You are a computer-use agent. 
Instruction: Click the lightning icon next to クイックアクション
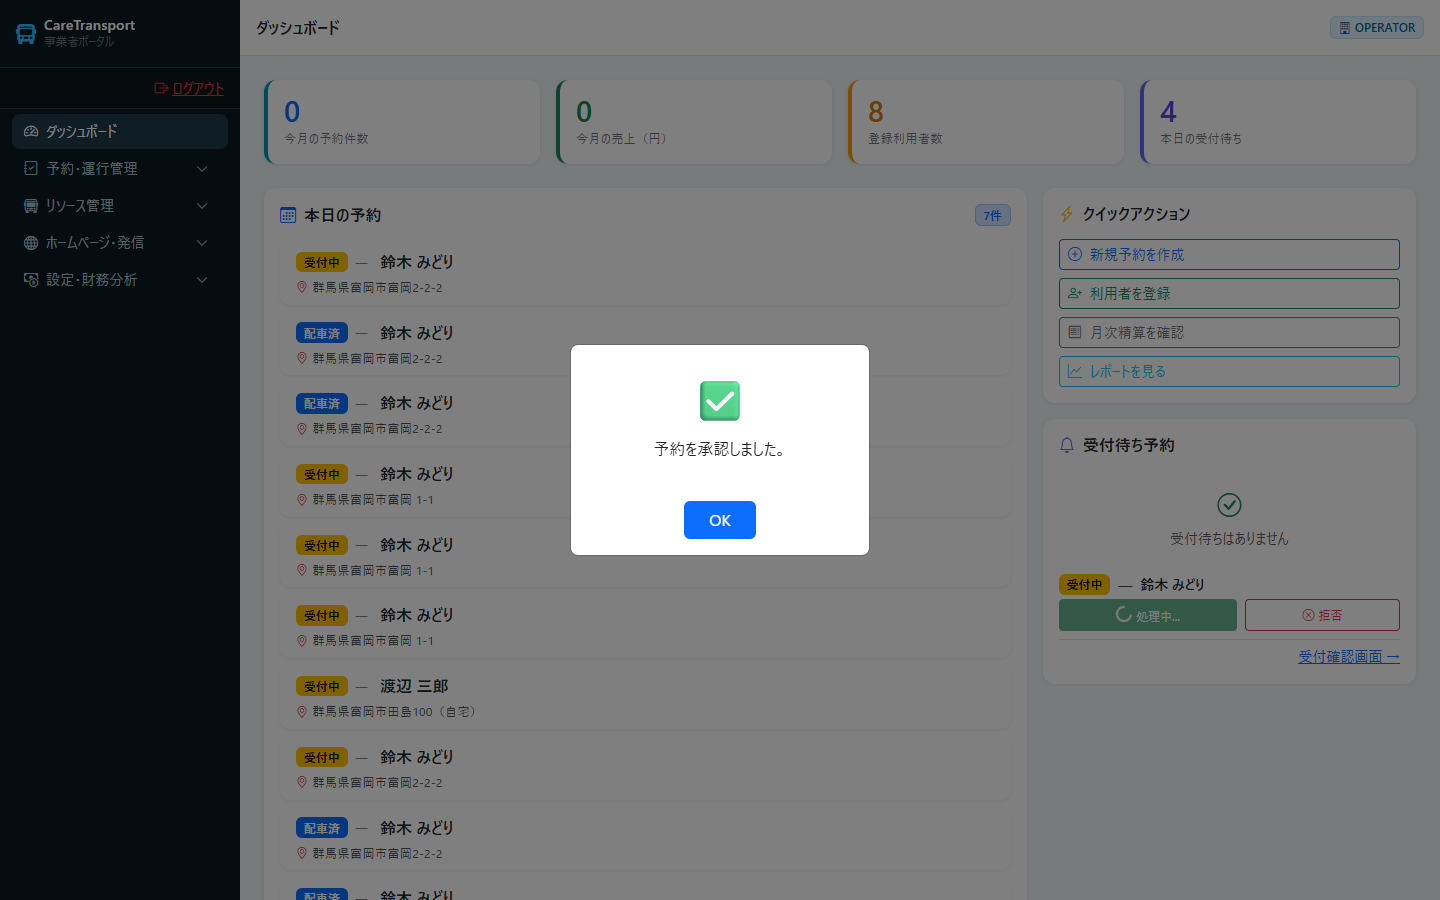pyautogui.click(x=1066, y=214)
